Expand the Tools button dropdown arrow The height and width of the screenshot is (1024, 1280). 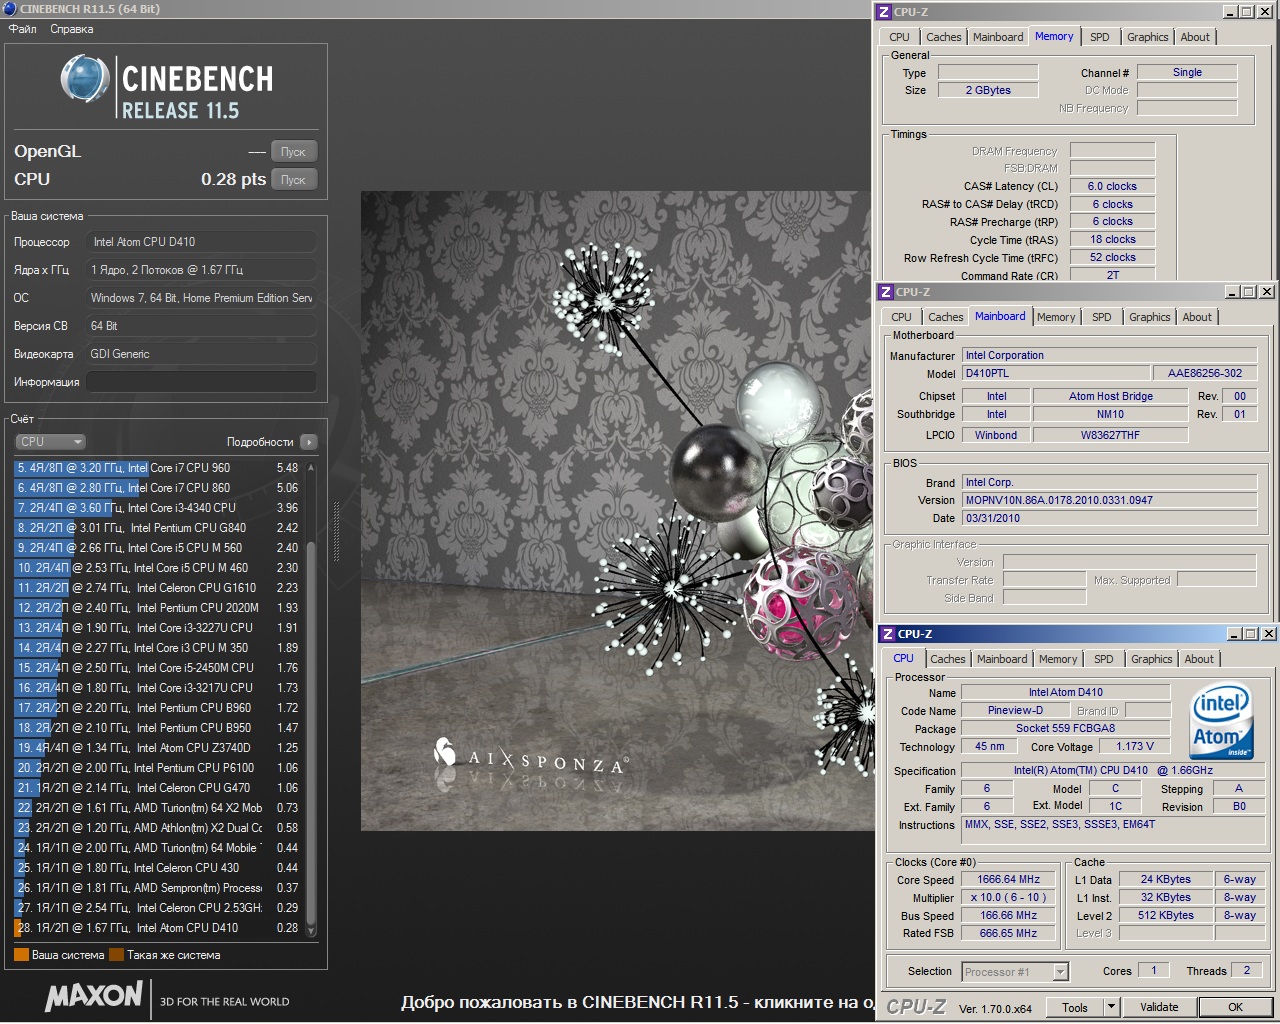1111,1007
